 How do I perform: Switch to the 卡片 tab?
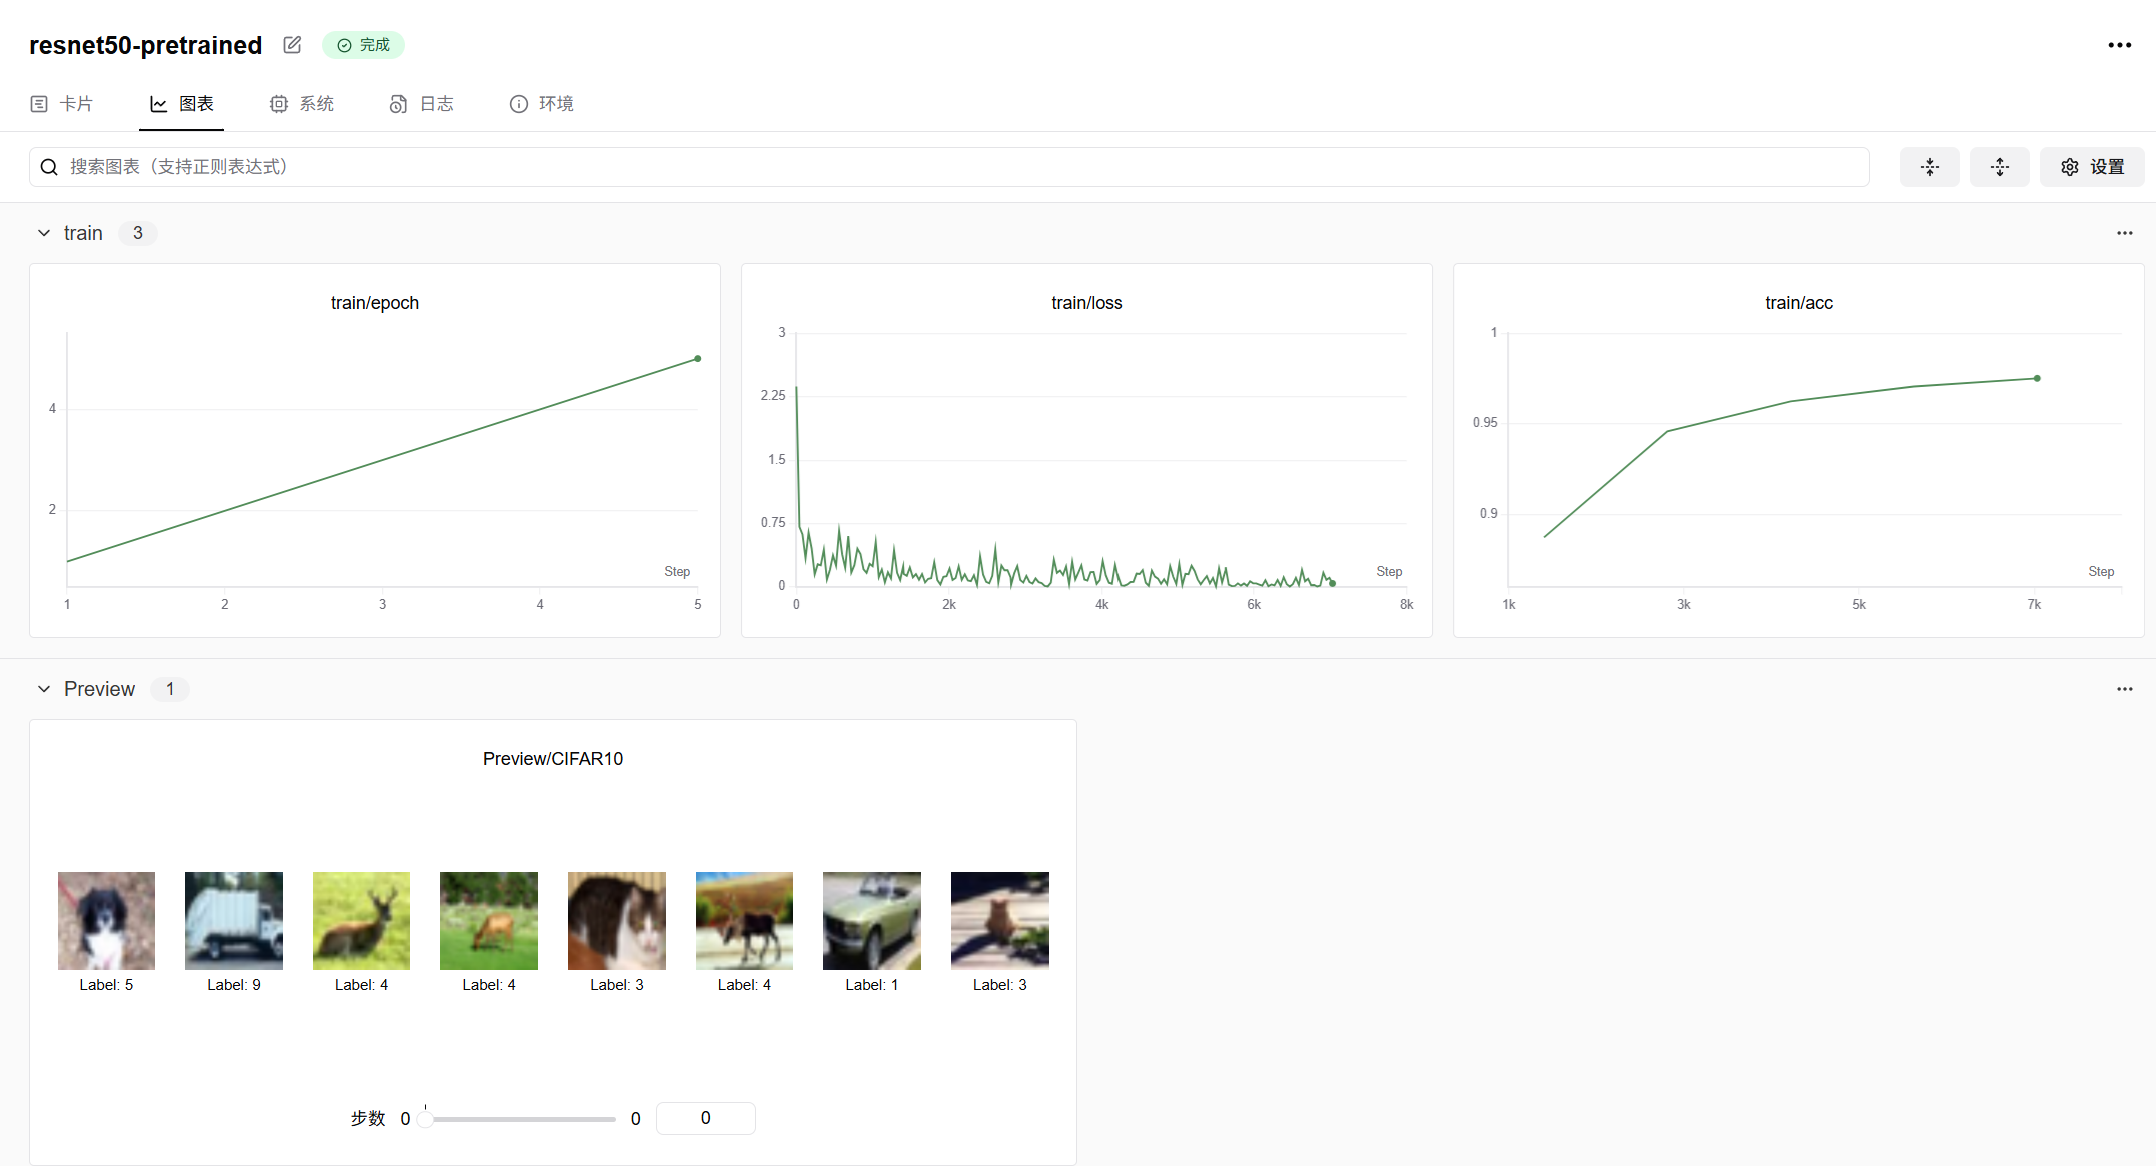[x=62, y=104]
